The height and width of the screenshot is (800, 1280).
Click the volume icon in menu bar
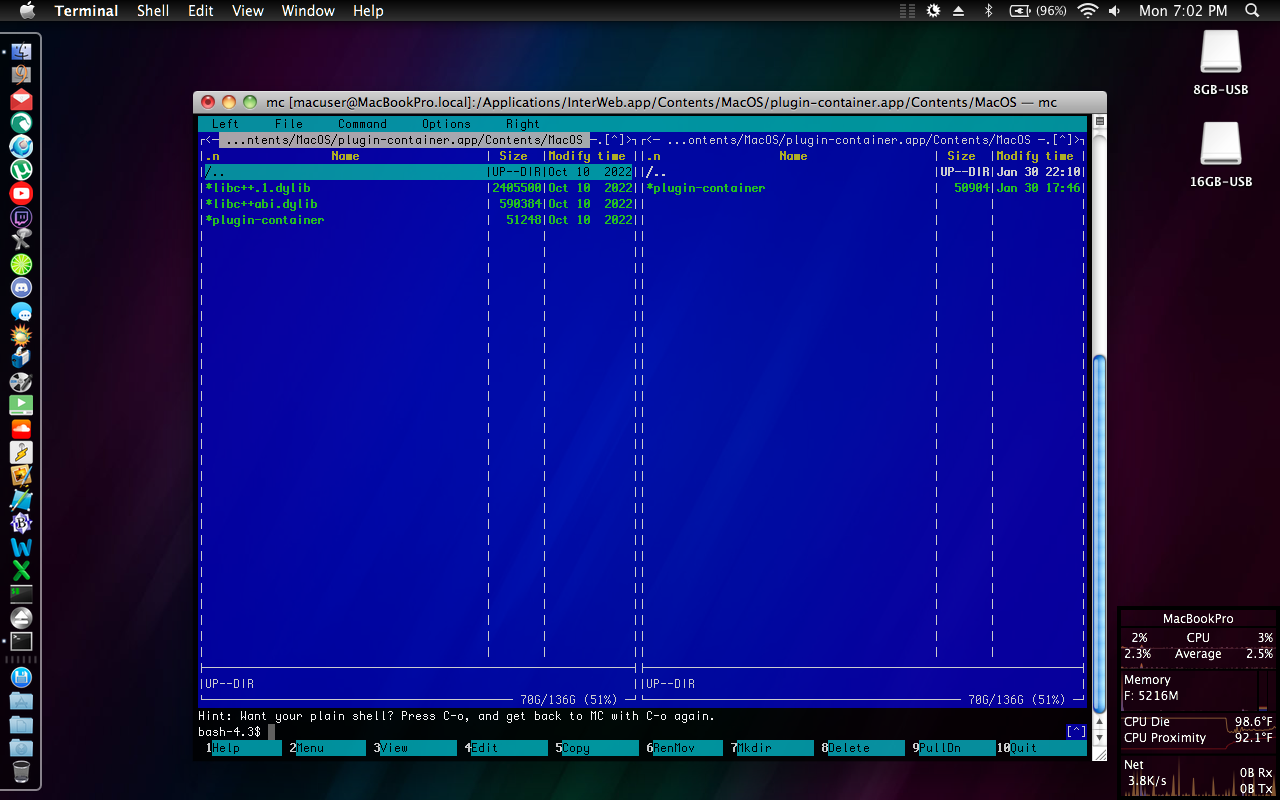click(1115, 11)
